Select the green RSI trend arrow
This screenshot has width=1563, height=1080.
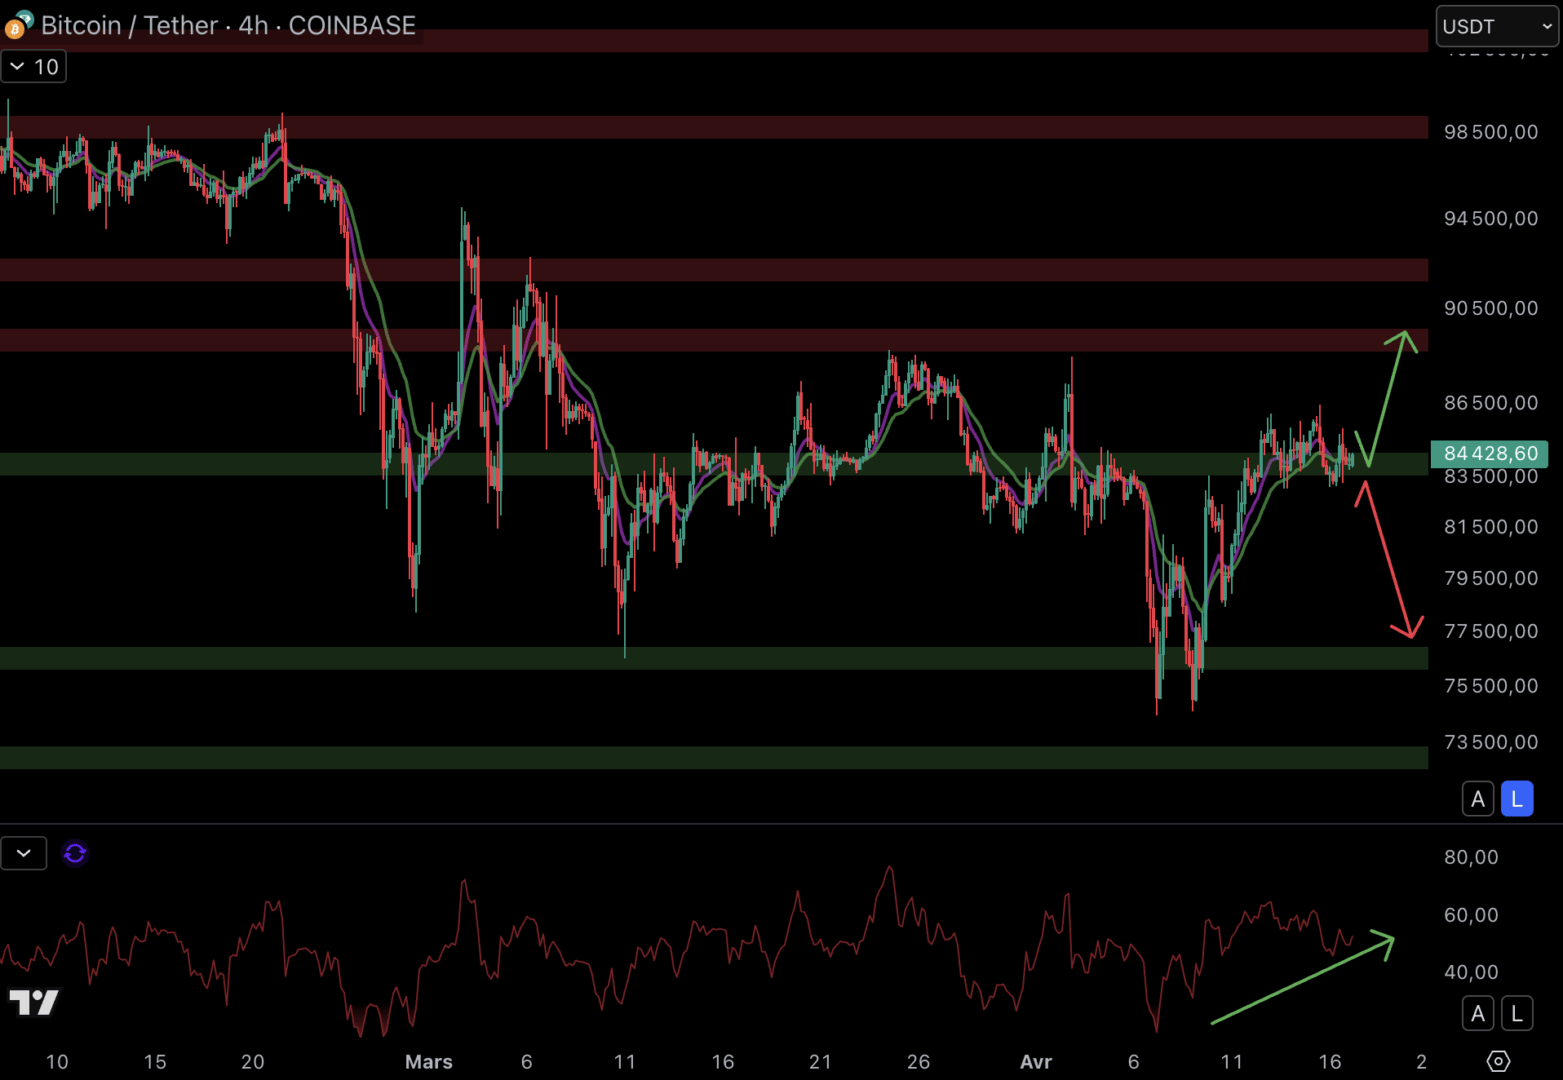pos(1302,978)
